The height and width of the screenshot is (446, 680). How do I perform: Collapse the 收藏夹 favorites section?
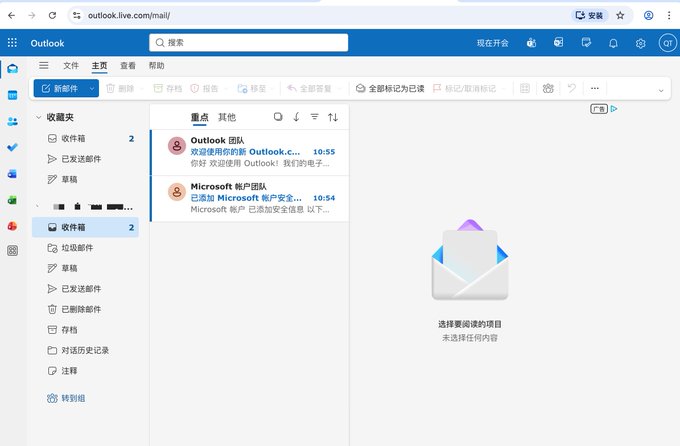39,117
